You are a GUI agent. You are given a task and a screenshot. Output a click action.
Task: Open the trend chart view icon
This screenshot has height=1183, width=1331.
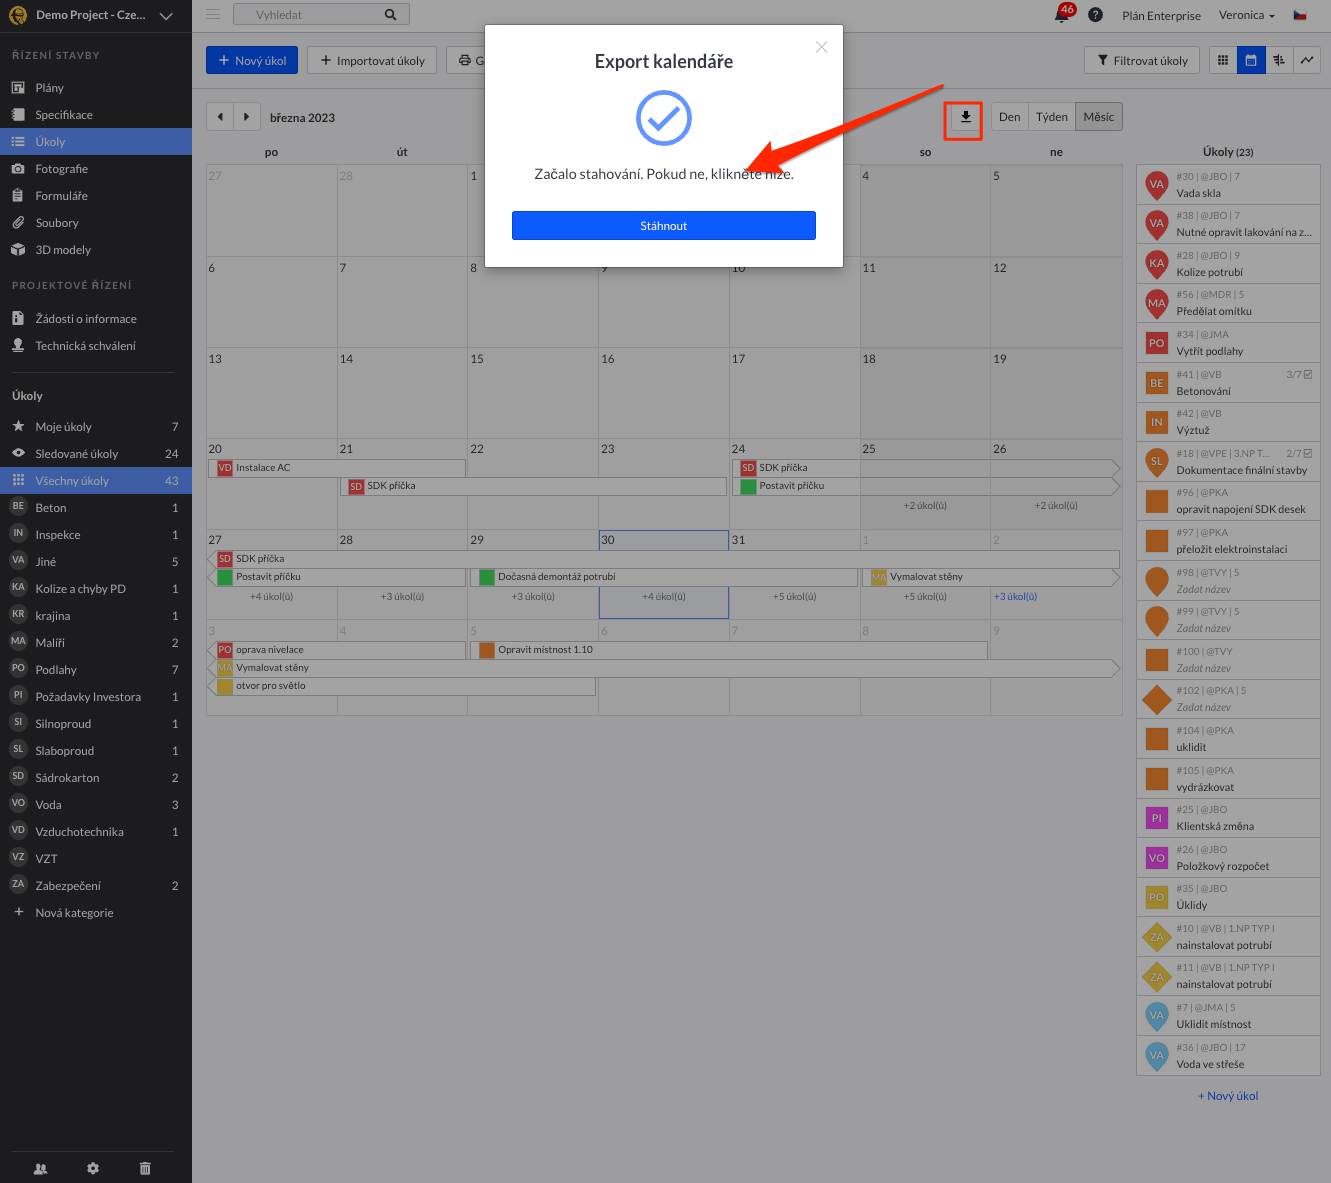point(1307,61)
